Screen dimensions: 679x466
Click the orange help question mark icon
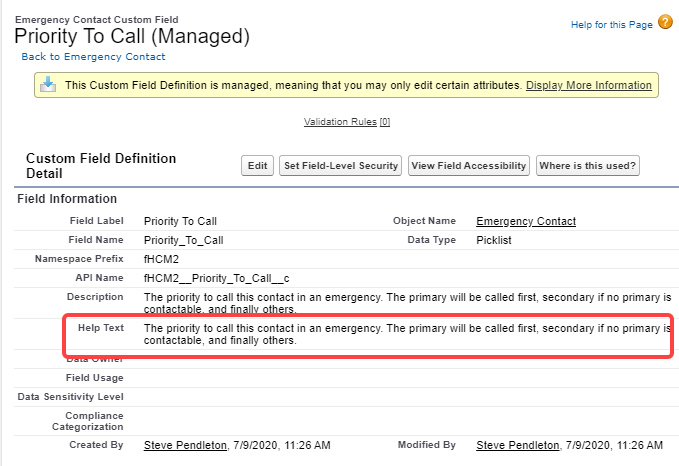tap(665, 23)
